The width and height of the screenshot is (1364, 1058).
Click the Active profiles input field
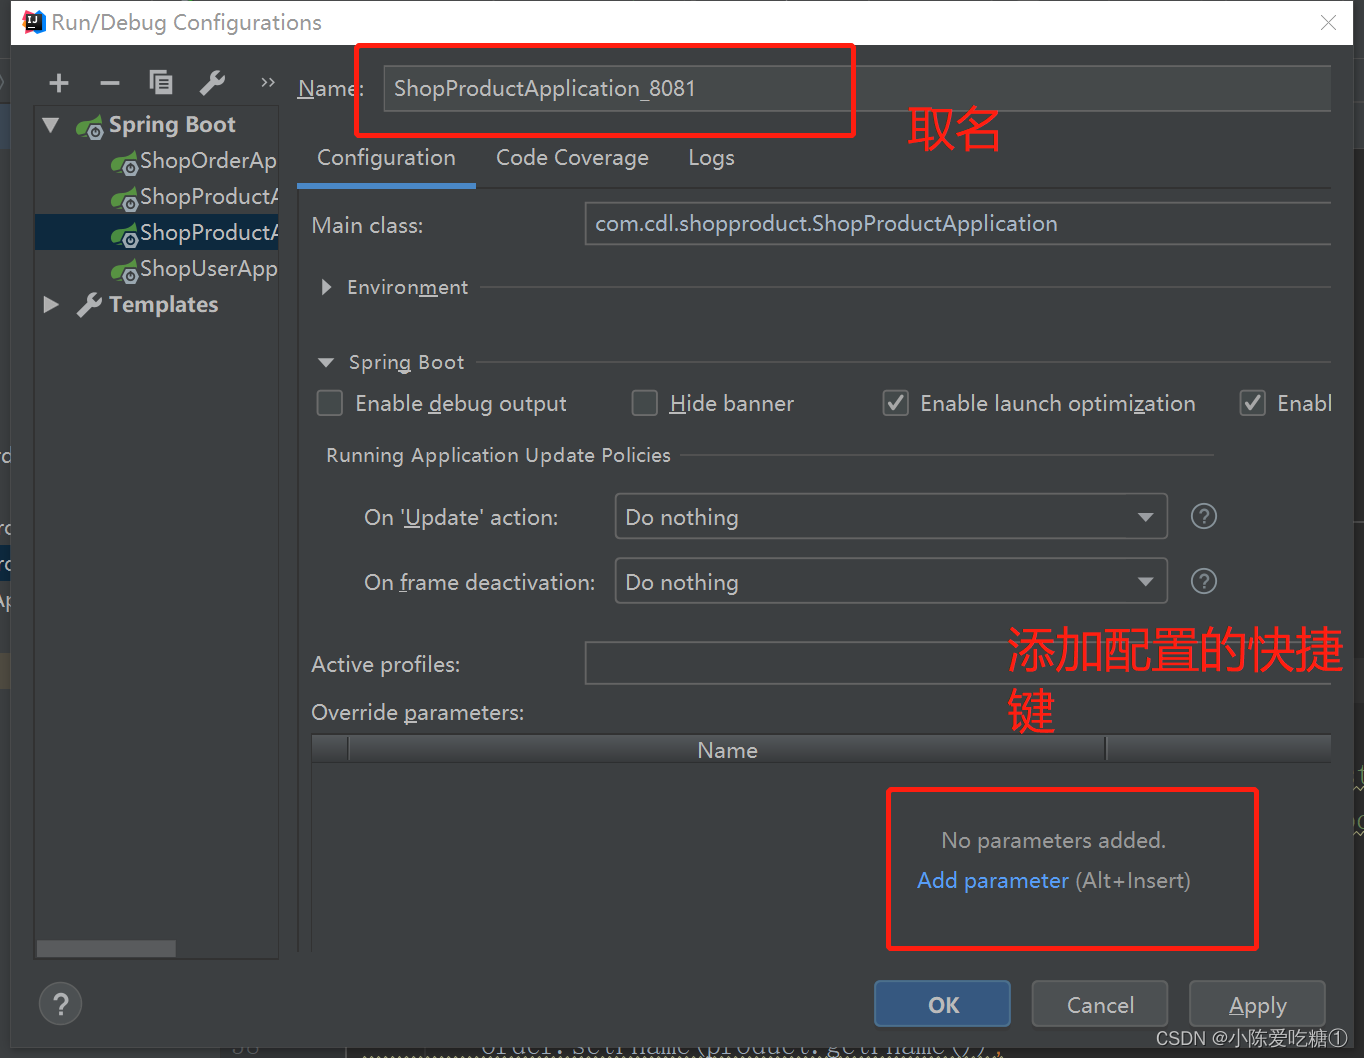[x=957, y=663]
